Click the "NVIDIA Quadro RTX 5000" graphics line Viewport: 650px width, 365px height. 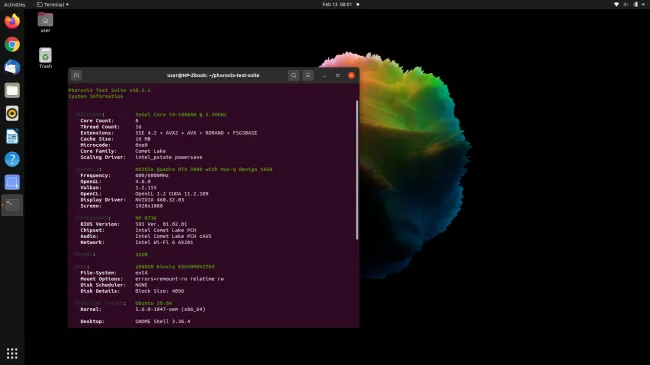pos(204,169)
